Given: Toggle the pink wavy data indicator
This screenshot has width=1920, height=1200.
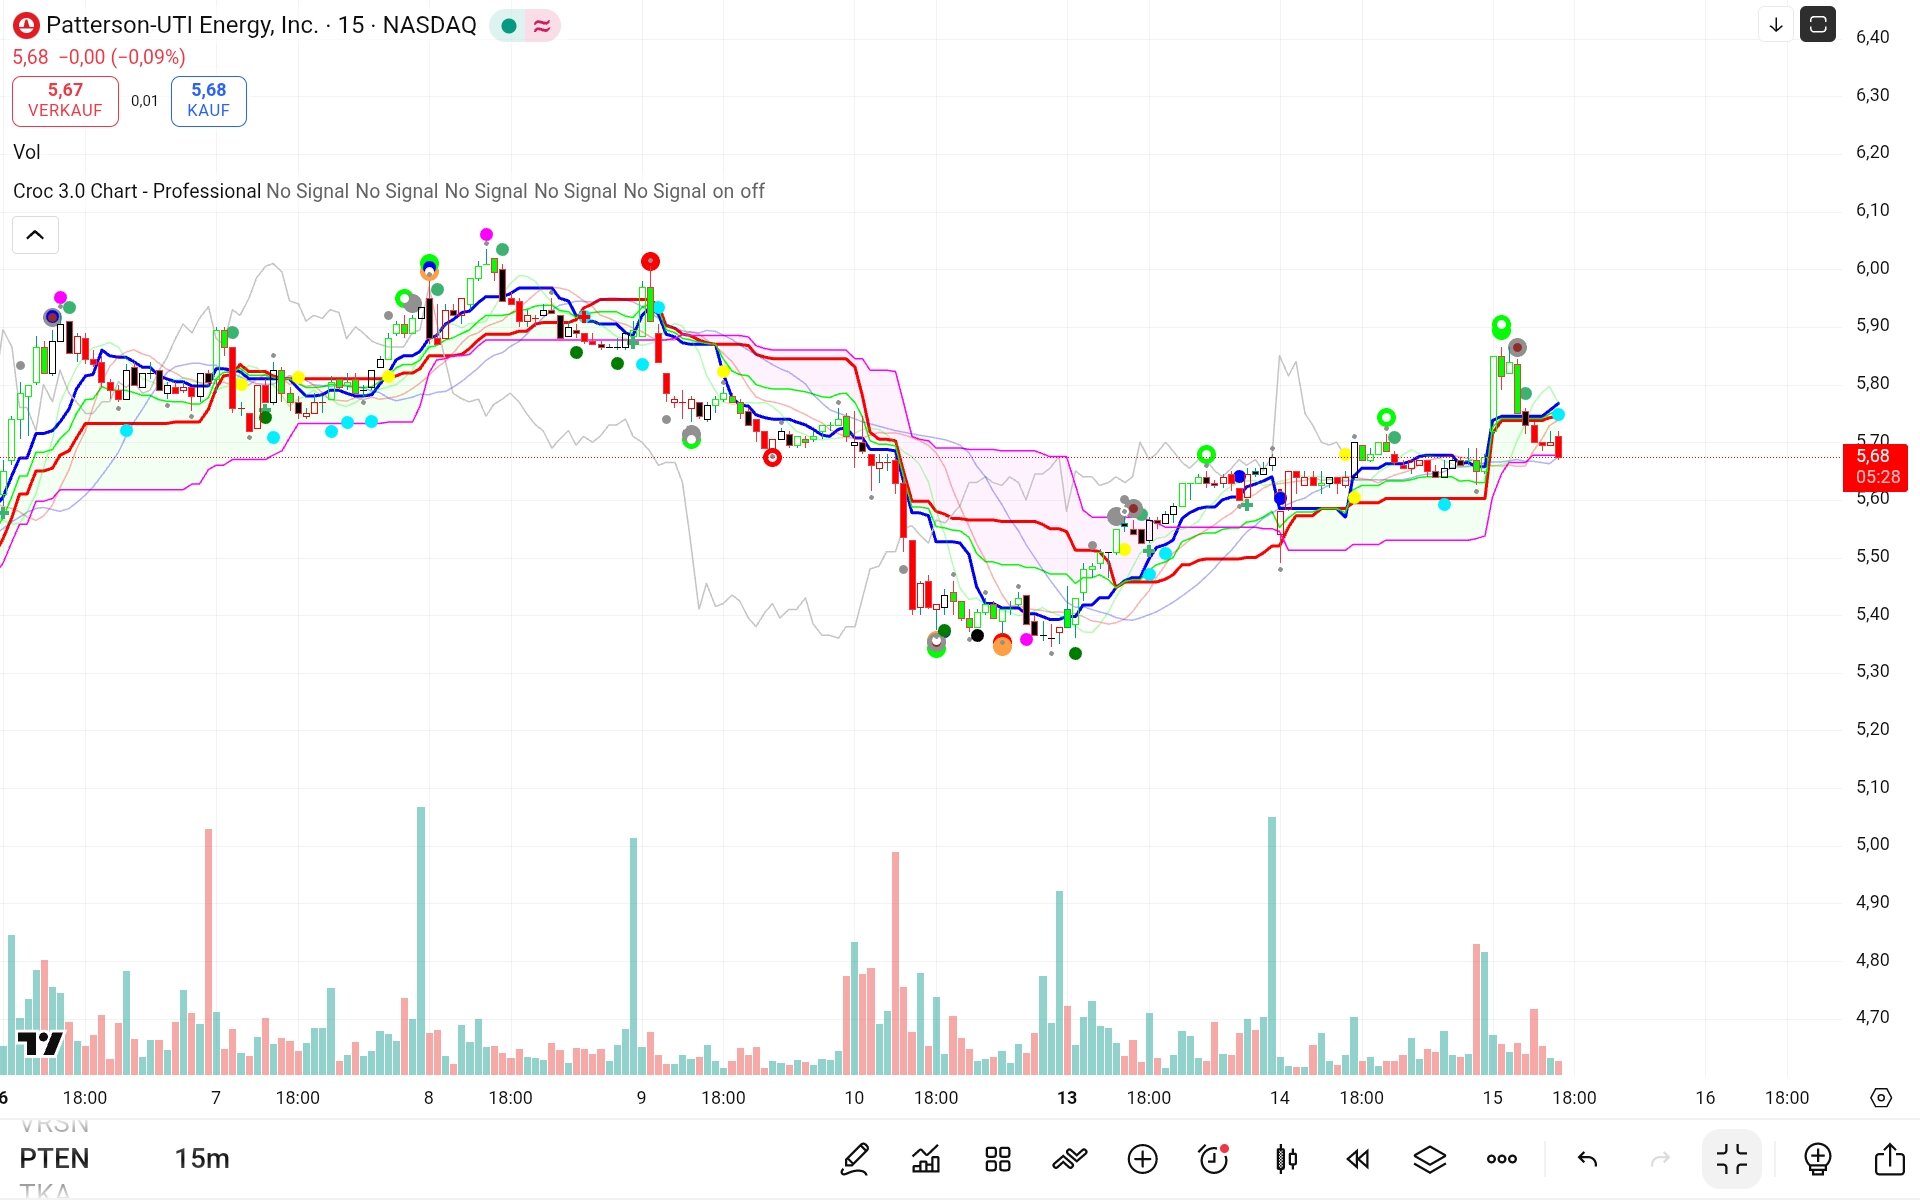Looking at the screenshot, I should (x=542, y=26).
